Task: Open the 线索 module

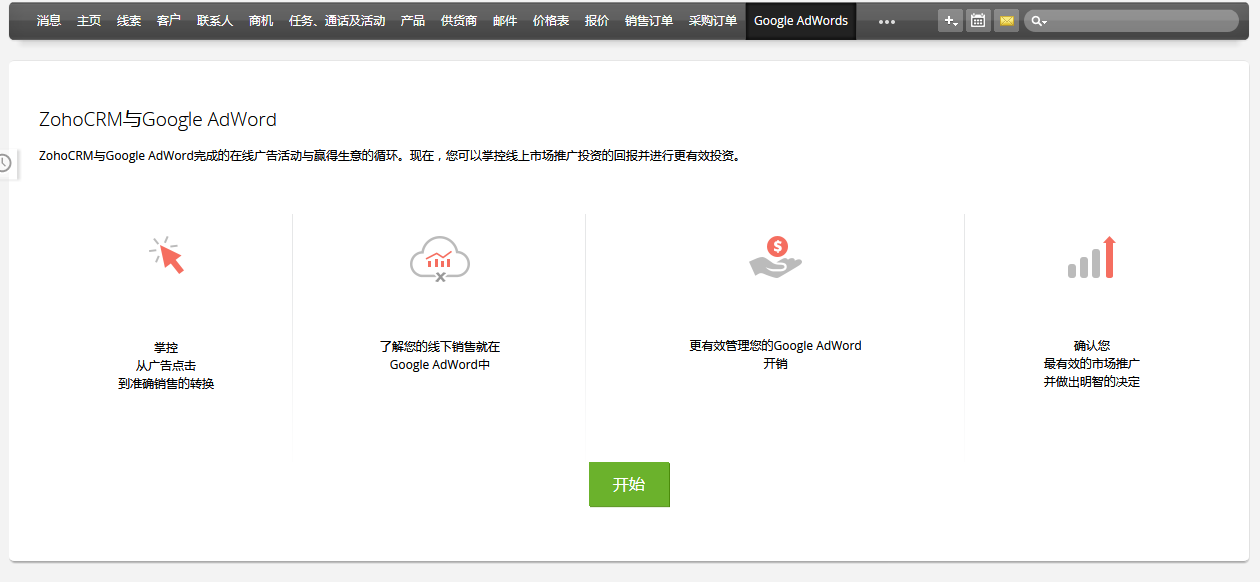Action: tap(129, 20)
